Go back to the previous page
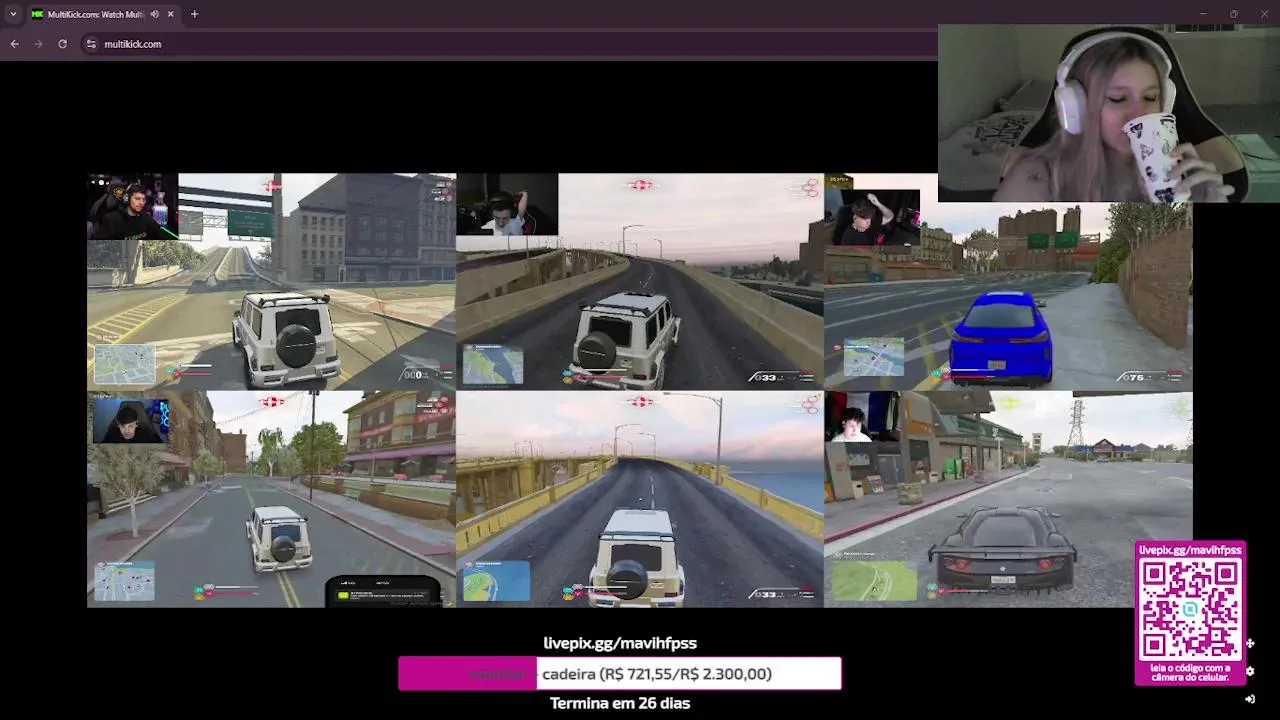 tap(14, 44)
